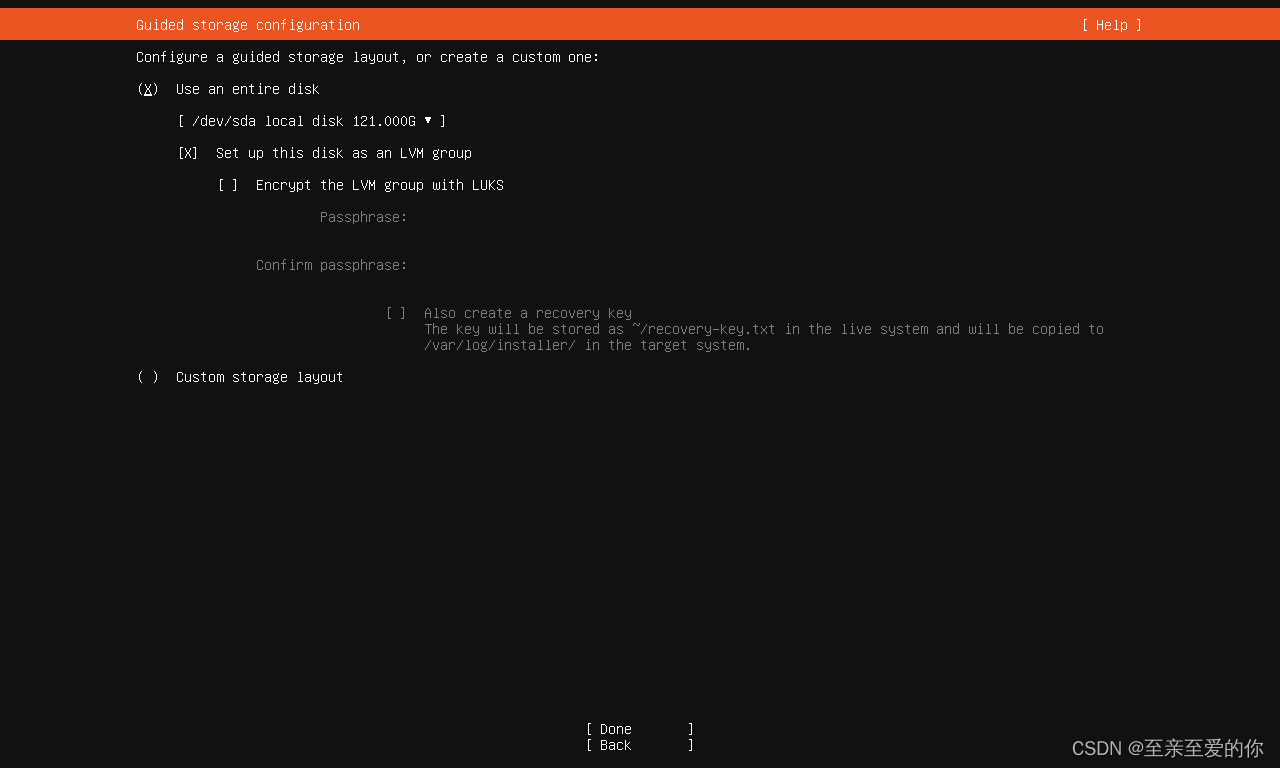The height and width of the screenshot is (768, 1280).
Task: Click 'Encrypt the LVM group with LUKS' text
Action: (x=380, y=185)
